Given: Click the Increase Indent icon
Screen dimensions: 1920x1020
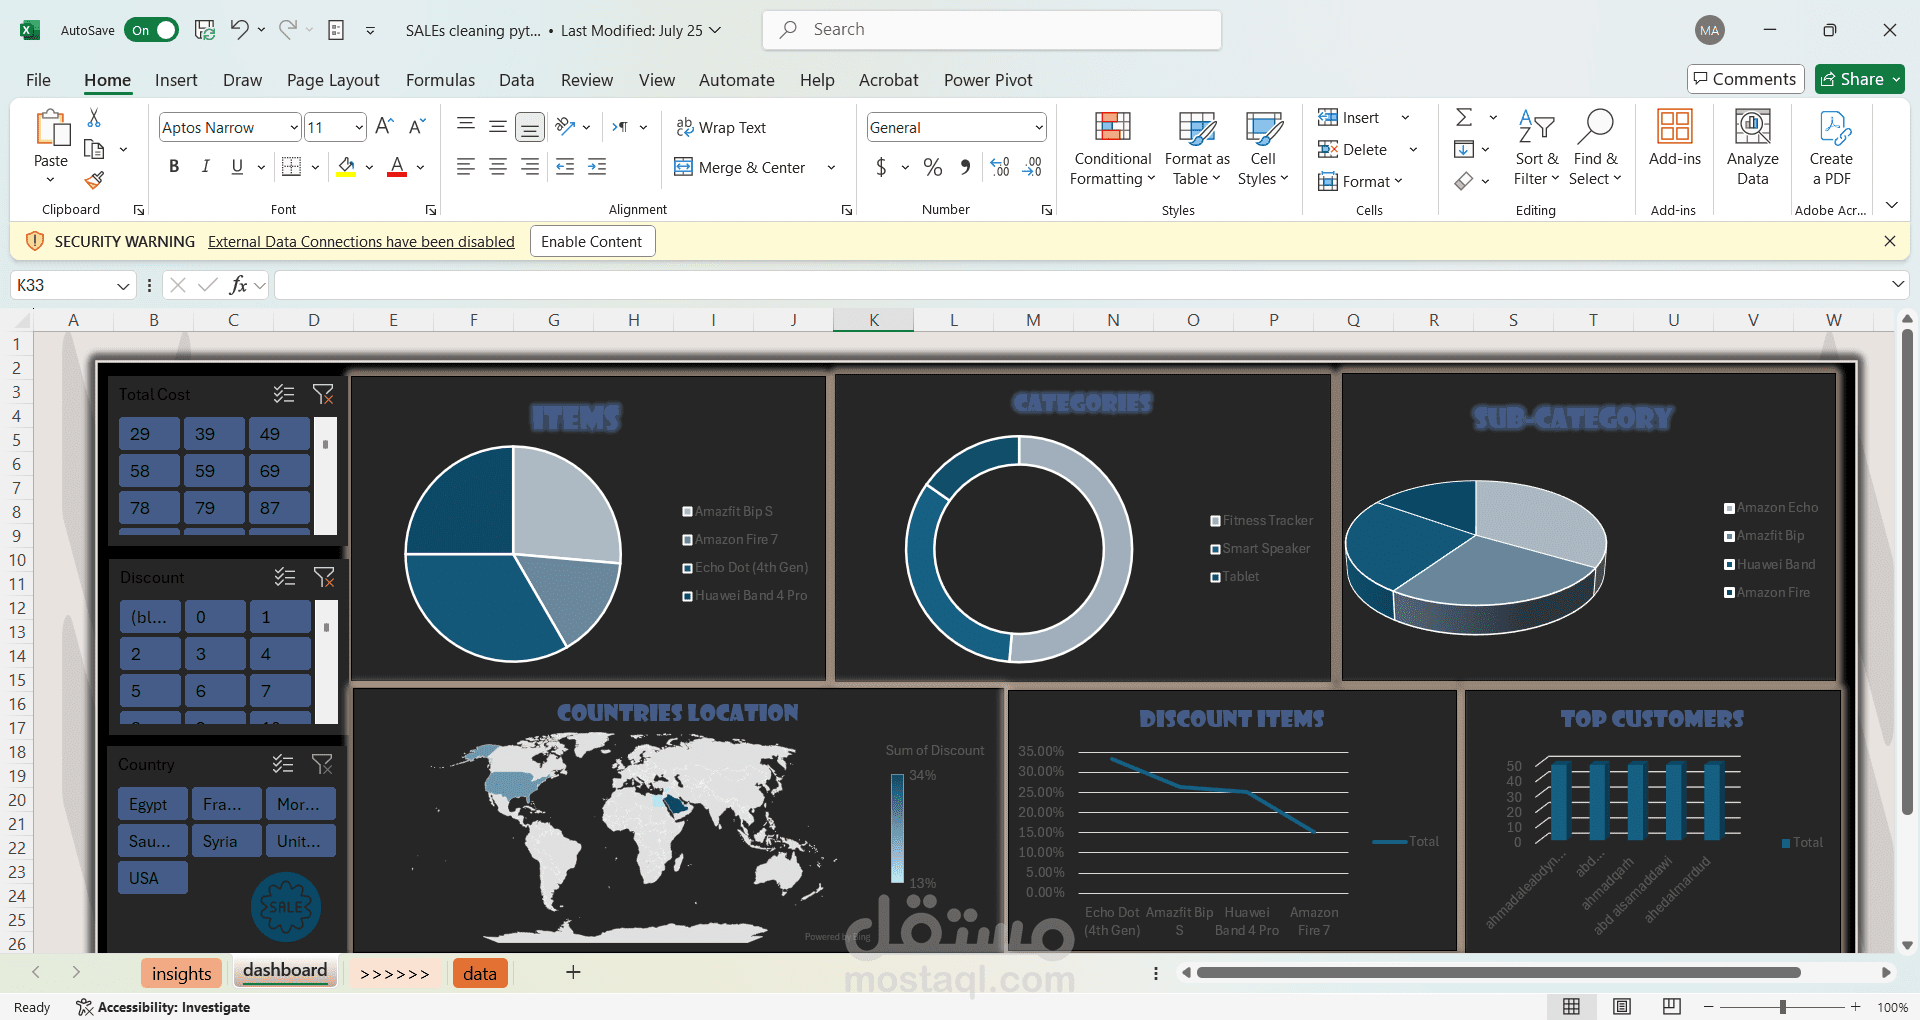Looking at the screenshot, I should (x=597, y=167).
